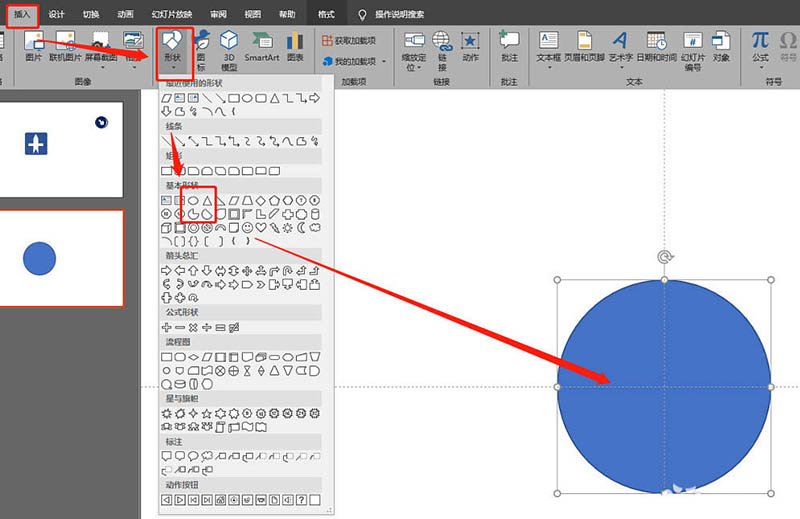800x519 pixels.
Task: Insert a picture with 图片 button
Action: [x=33, y=46]
